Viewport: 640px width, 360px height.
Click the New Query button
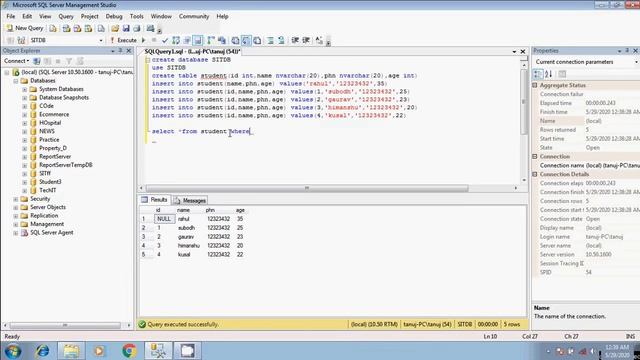coord(25,28)
